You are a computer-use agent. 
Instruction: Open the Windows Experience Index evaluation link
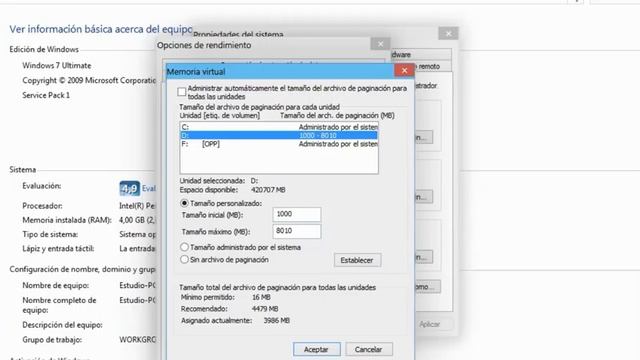coord(149,188)
